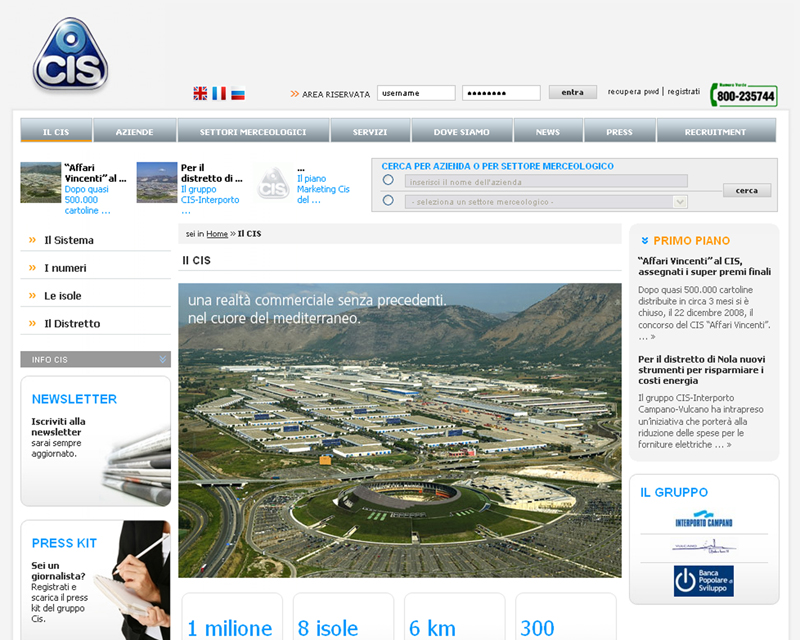Open the Vulcano logo in Il Gruppo
This screenshot has height=640, width=800.
click(x=704, y=548)
